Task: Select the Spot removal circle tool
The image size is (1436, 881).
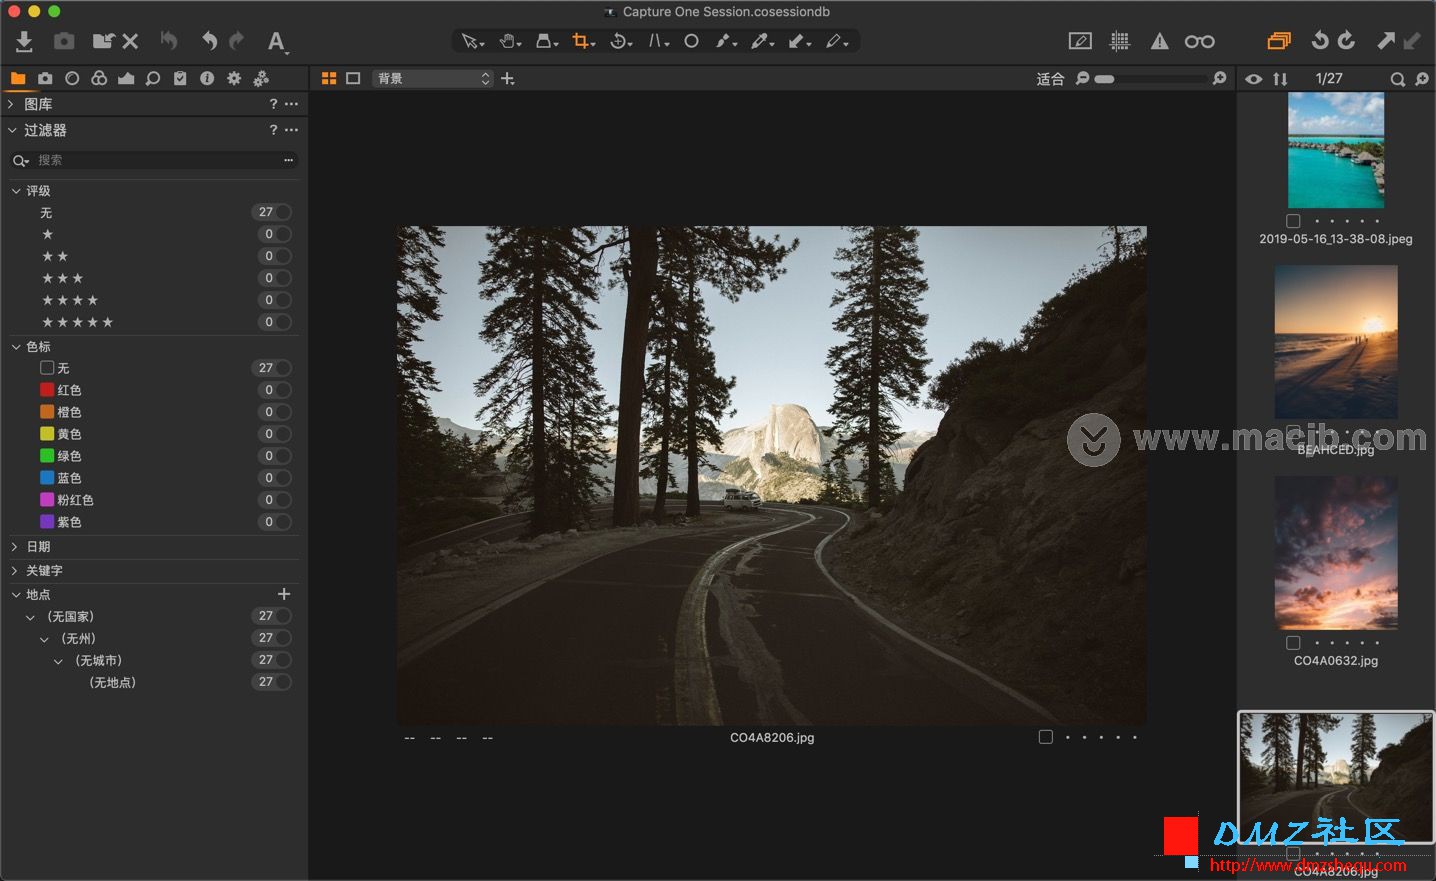Action: (691, 41)
